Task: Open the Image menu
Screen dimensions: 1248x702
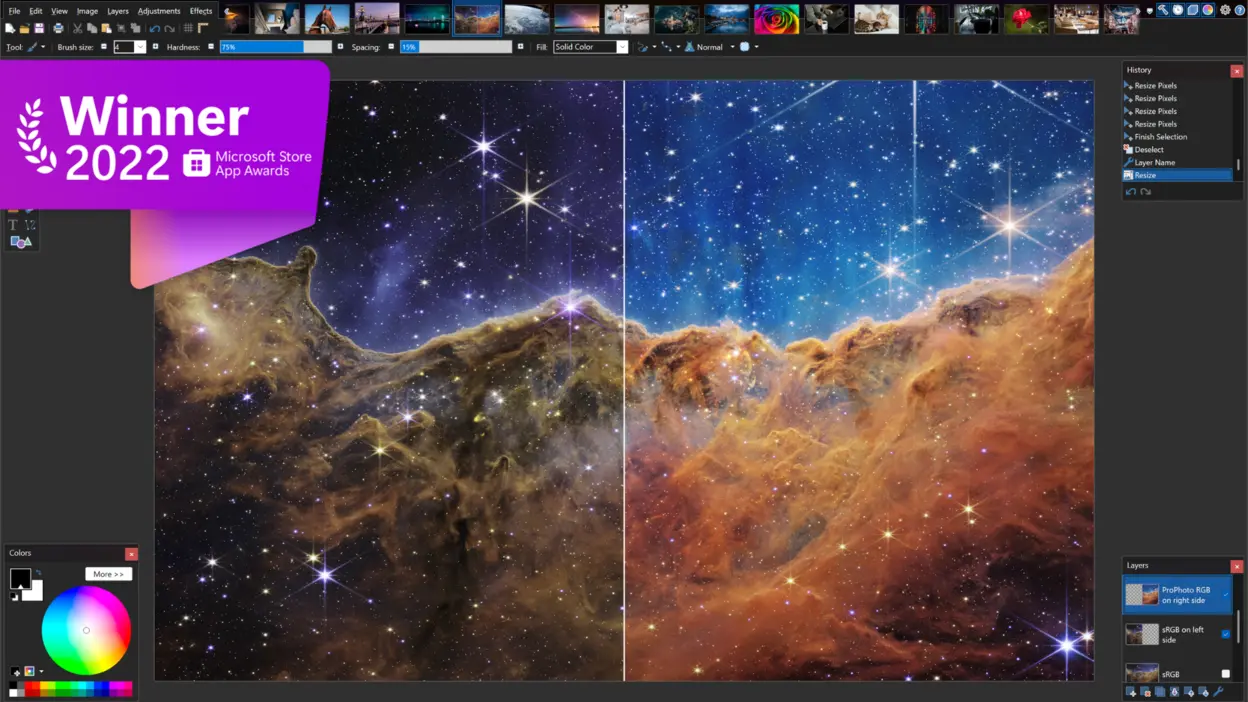Action: pos(88,11)
